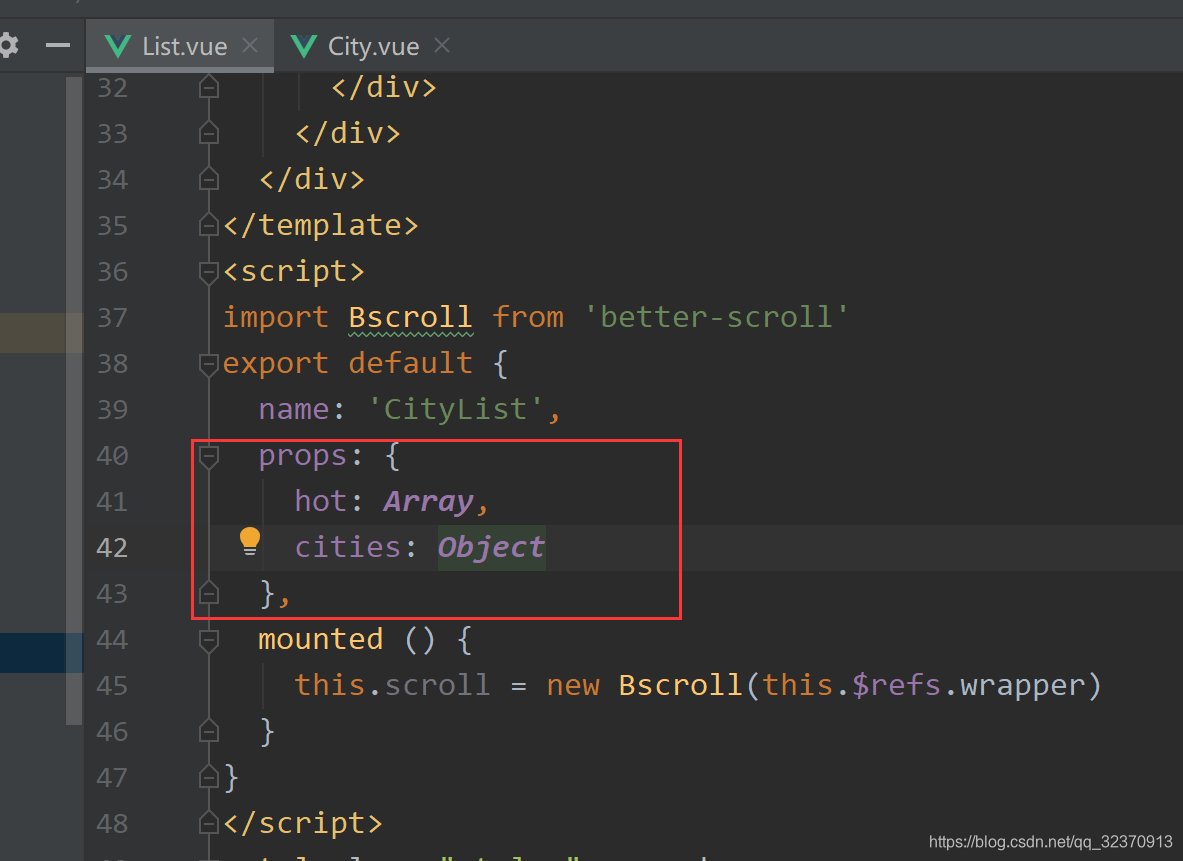Click the Vue icon on the City.vue tab
This screenshot has width=1183, height=861.
(303, 46)
